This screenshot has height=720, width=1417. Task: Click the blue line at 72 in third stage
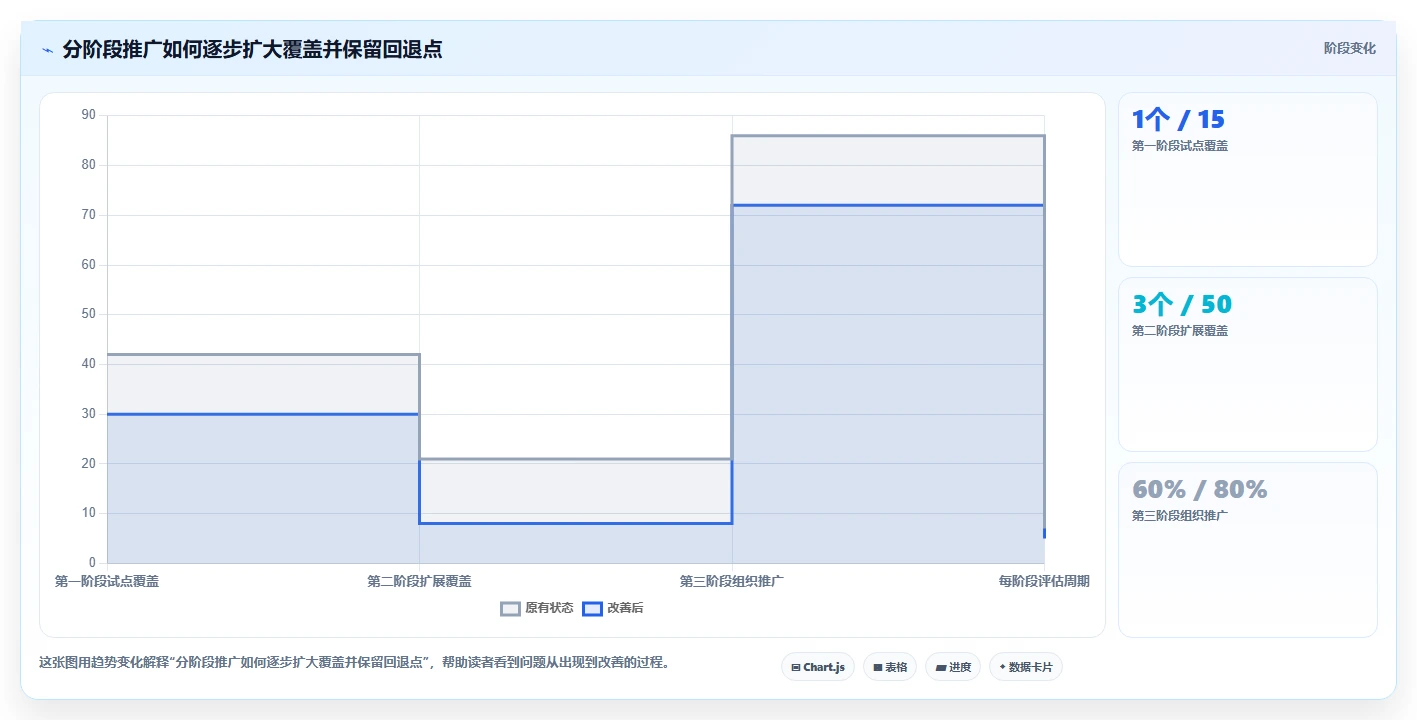(x=888, y=205)
